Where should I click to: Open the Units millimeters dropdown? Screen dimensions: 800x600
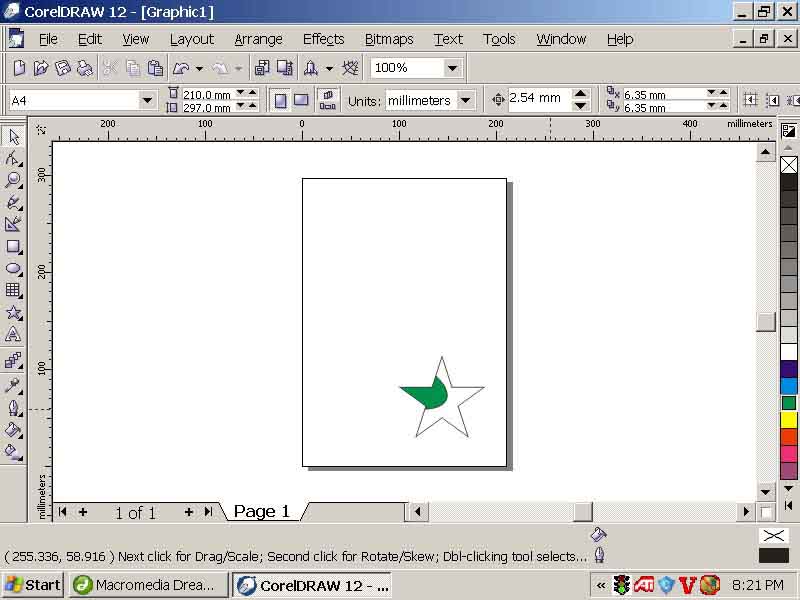[x=465, y=101]
